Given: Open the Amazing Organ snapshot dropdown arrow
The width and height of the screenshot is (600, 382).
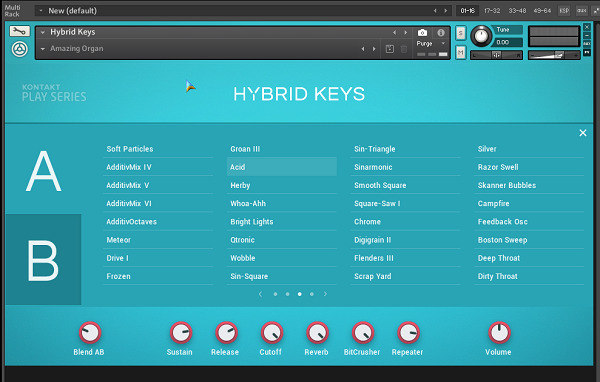Looking at the screenshot, I should coord(43,49).
